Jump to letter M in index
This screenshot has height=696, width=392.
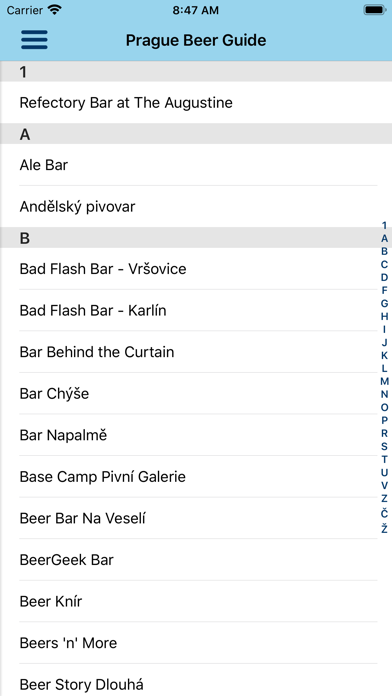coord(384,381)
